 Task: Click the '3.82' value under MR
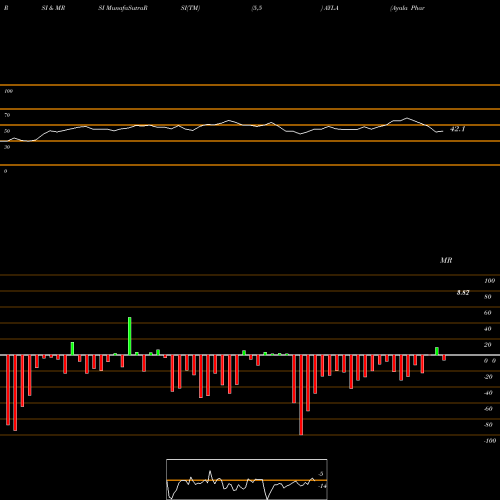[463, 293]
